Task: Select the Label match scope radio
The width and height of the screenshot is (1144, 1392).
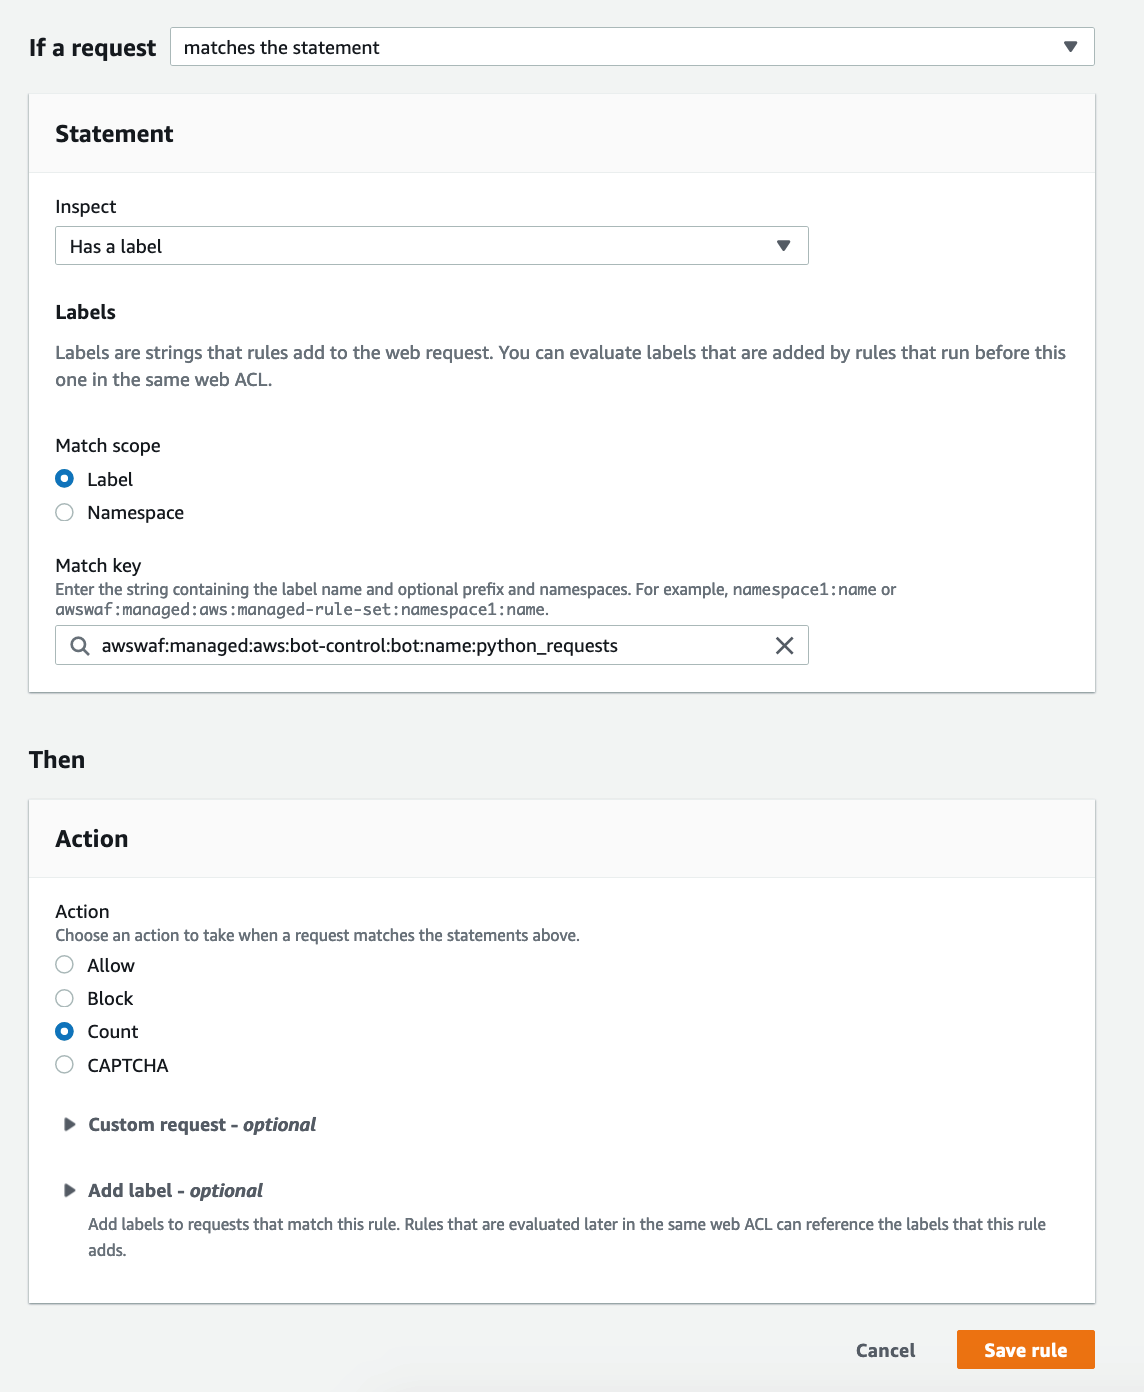Action: click(65, 479)
